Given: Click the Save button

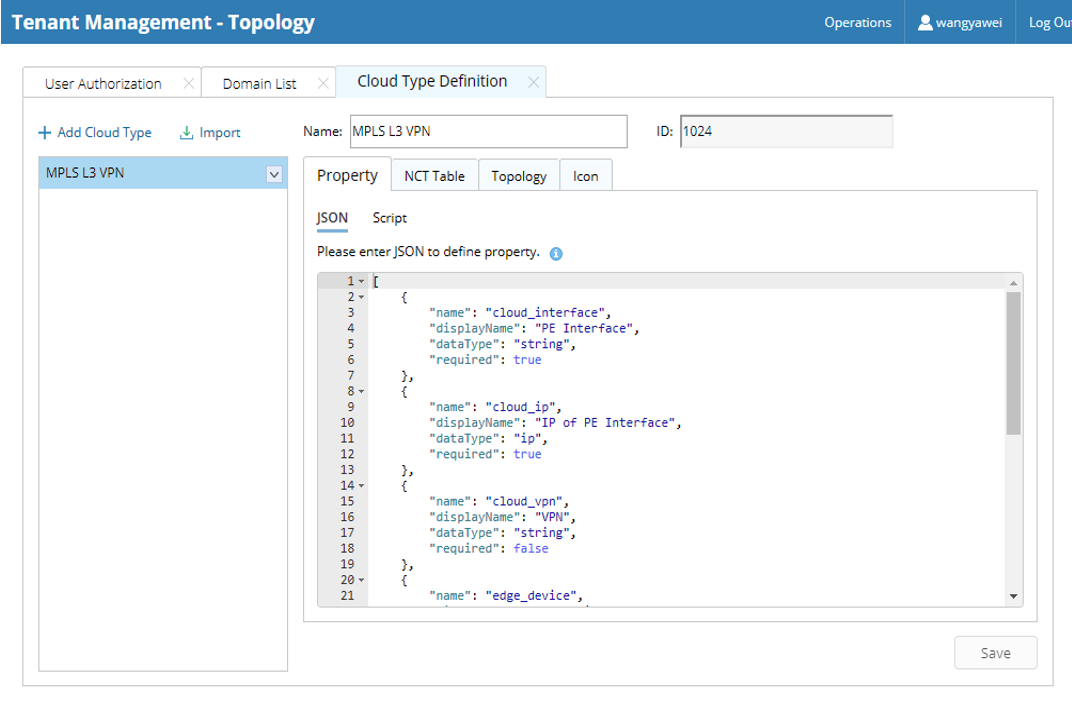Looking at the screenshot, I should [x=995, y=653].
